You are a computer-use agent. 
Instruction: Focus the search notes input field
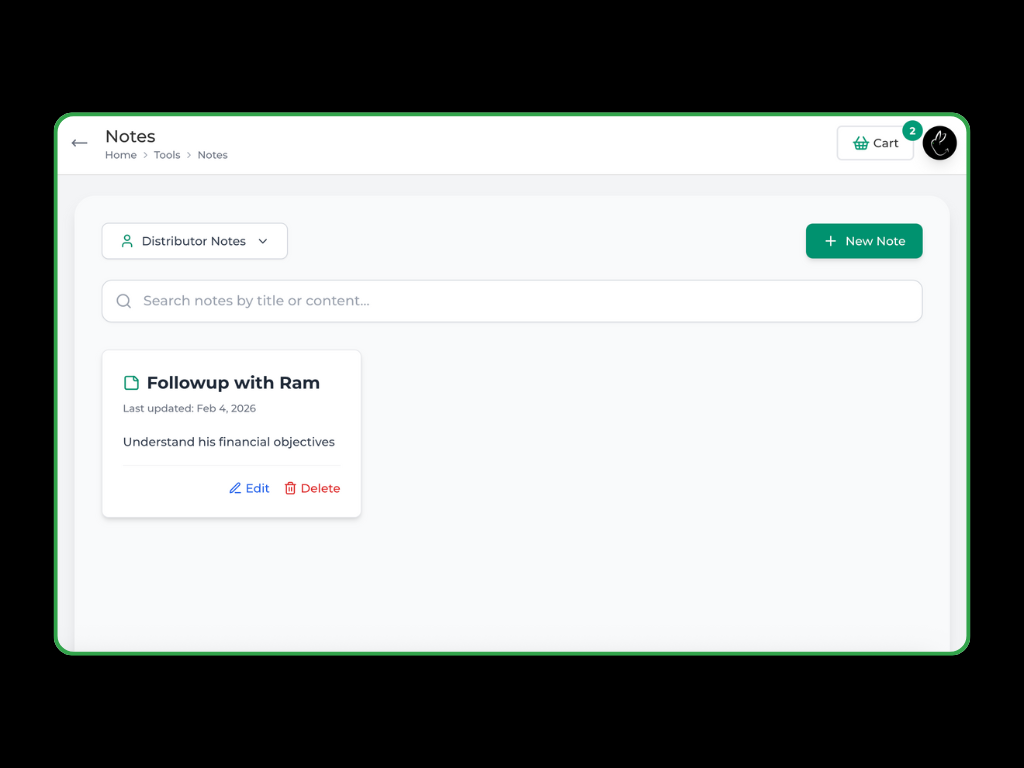520,301
